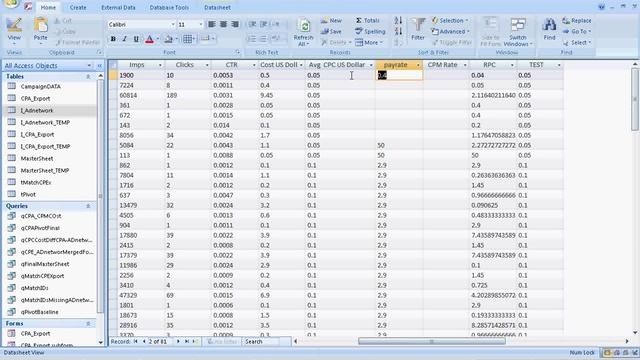
Task: Click Switch Windows button
Action: [518, 32]
